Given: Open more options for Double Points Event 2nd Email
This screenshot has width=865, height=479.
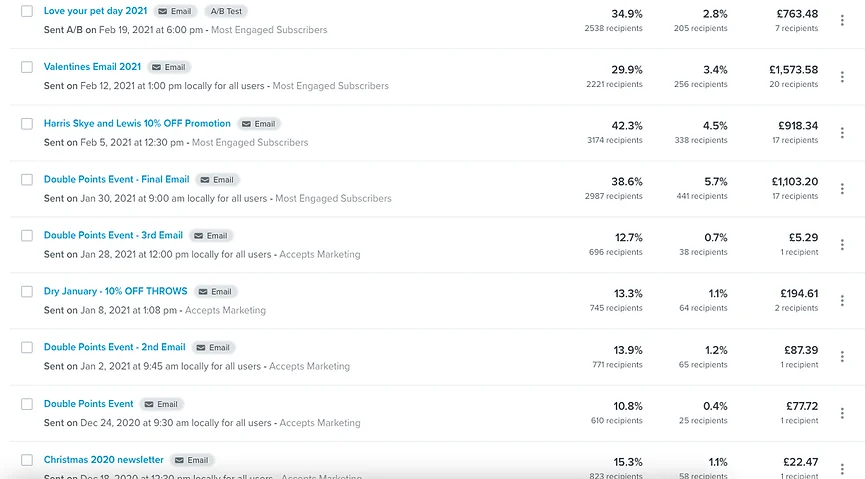Looking at the screenshot, I should 845,358.
